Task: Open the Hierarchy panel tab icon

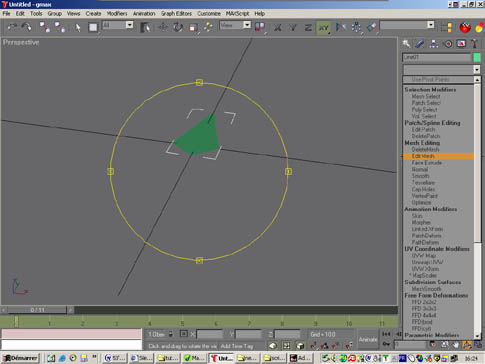Action: point(434,44)
